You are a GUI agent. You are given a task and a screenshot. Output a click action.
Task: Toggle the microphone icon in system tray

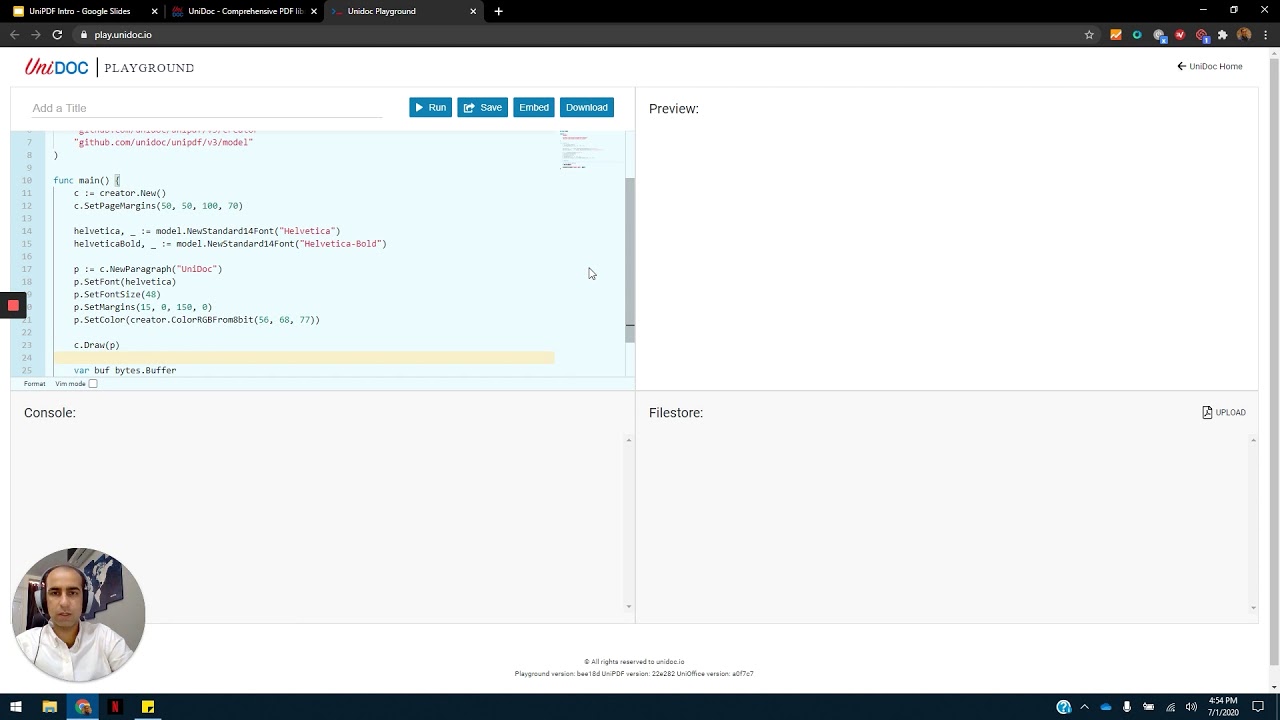(x=1127, y=706)
